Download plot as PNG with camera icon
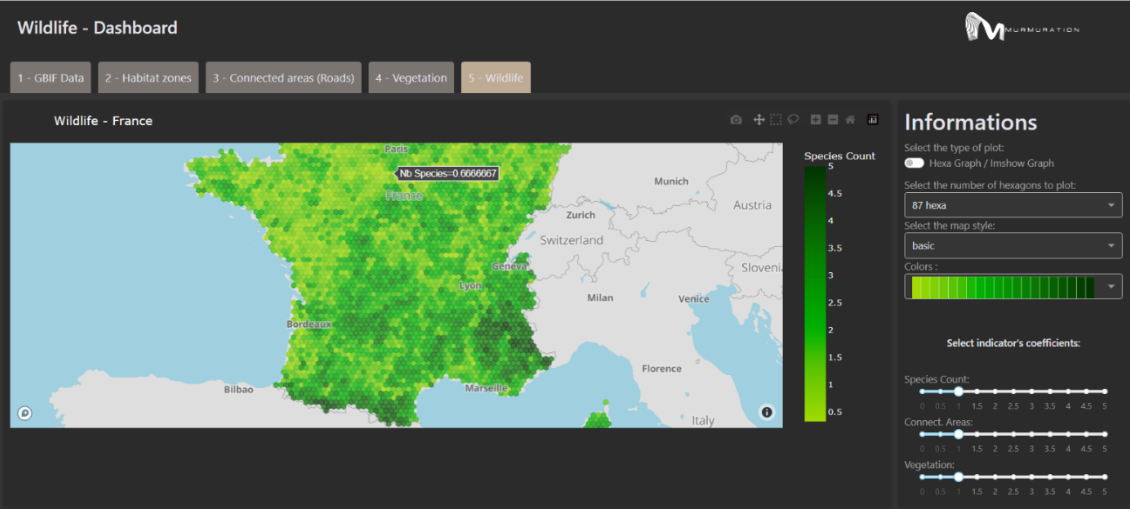1130x509 pixels. point(736,120)
